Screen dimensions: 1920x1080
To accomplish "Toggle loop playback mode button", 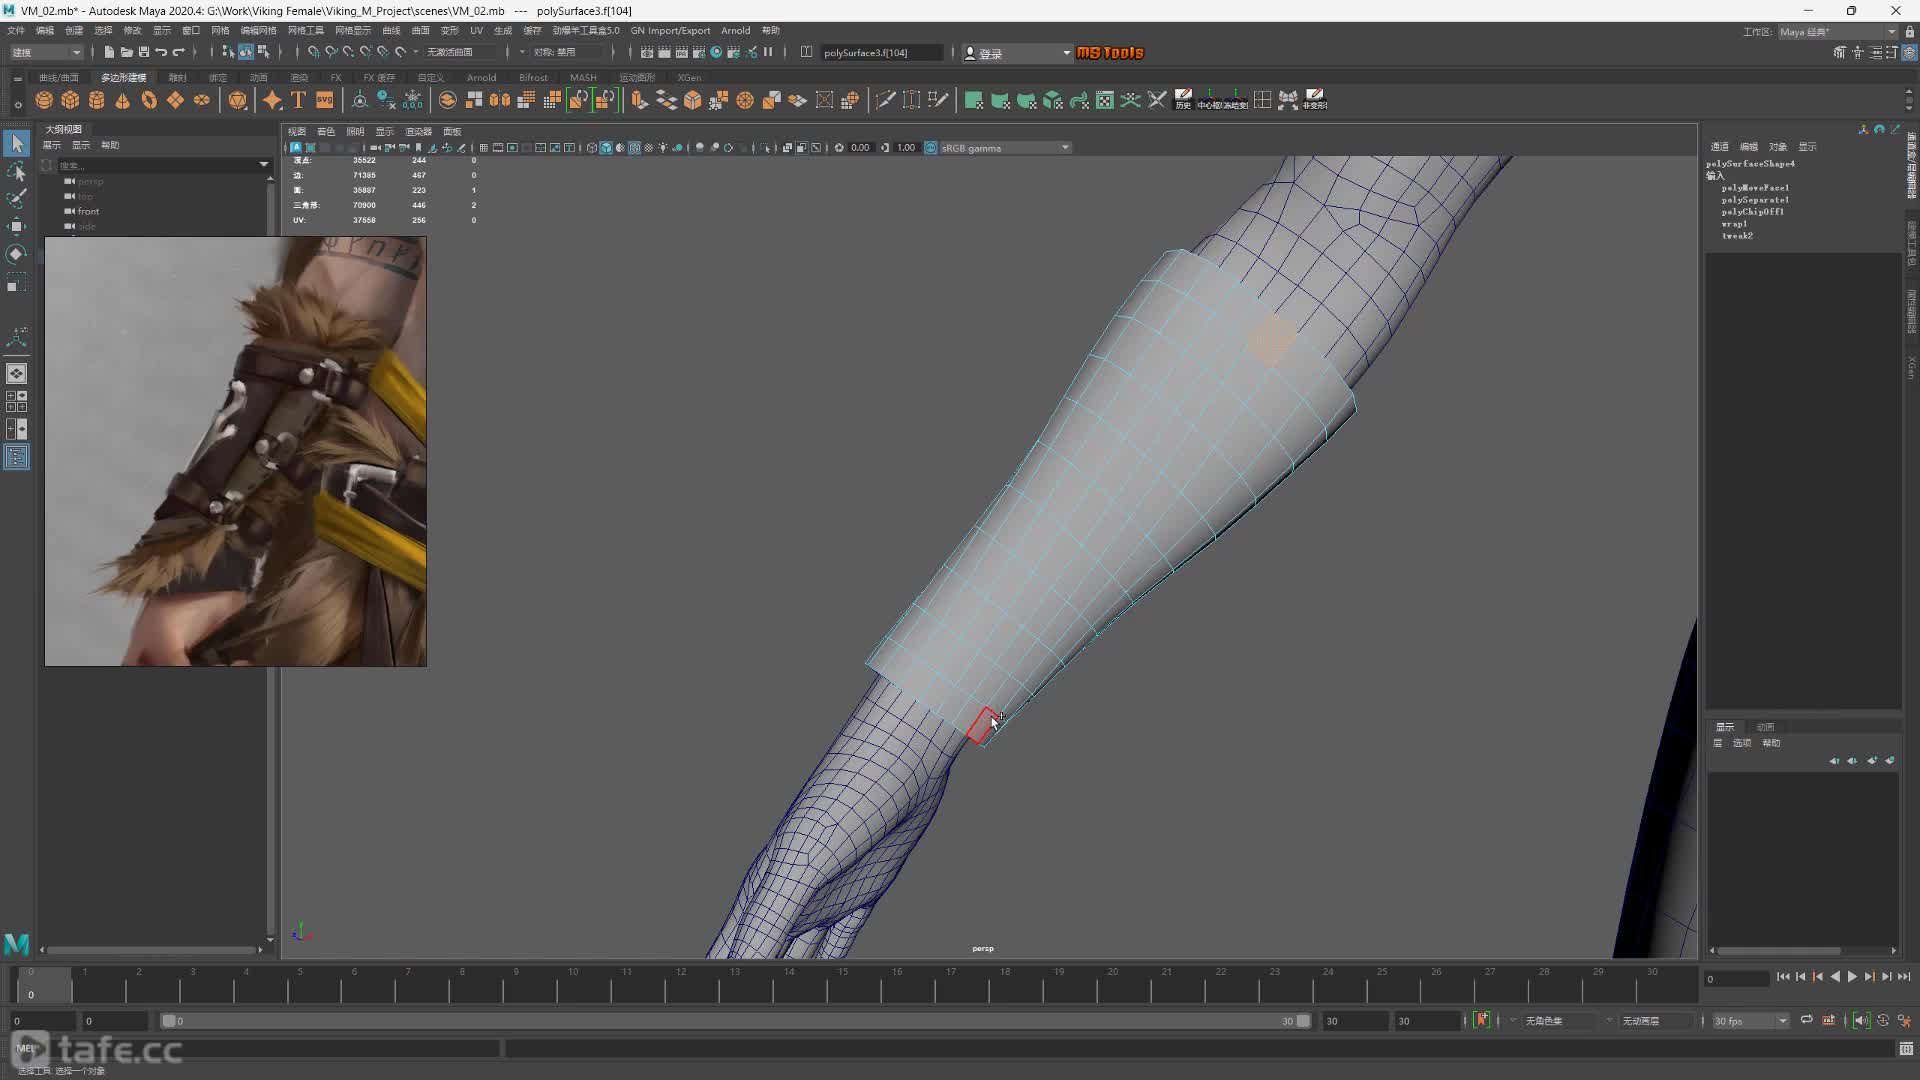I will (x=1806, y=1020).
